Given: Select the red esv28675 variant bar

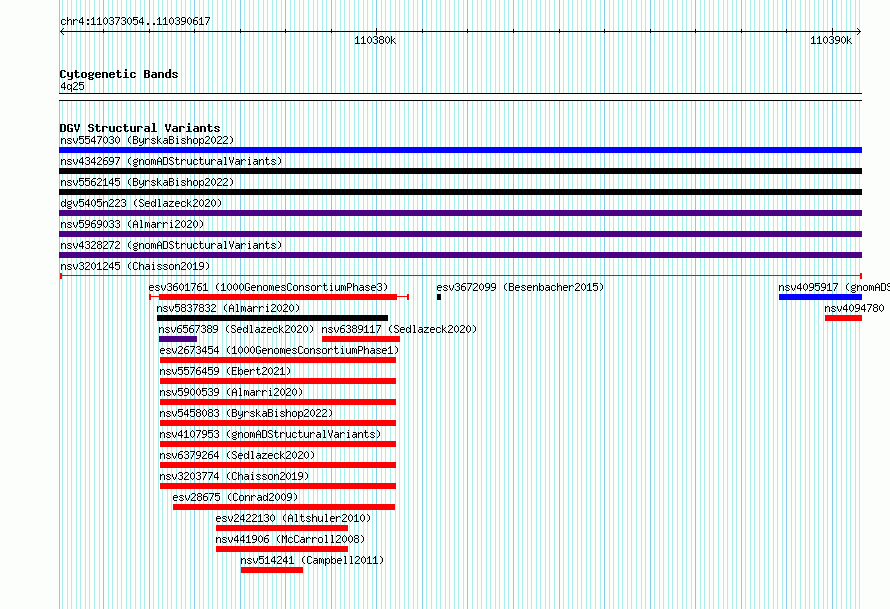Looking at the screenshot, I should [x=284, y=507].
